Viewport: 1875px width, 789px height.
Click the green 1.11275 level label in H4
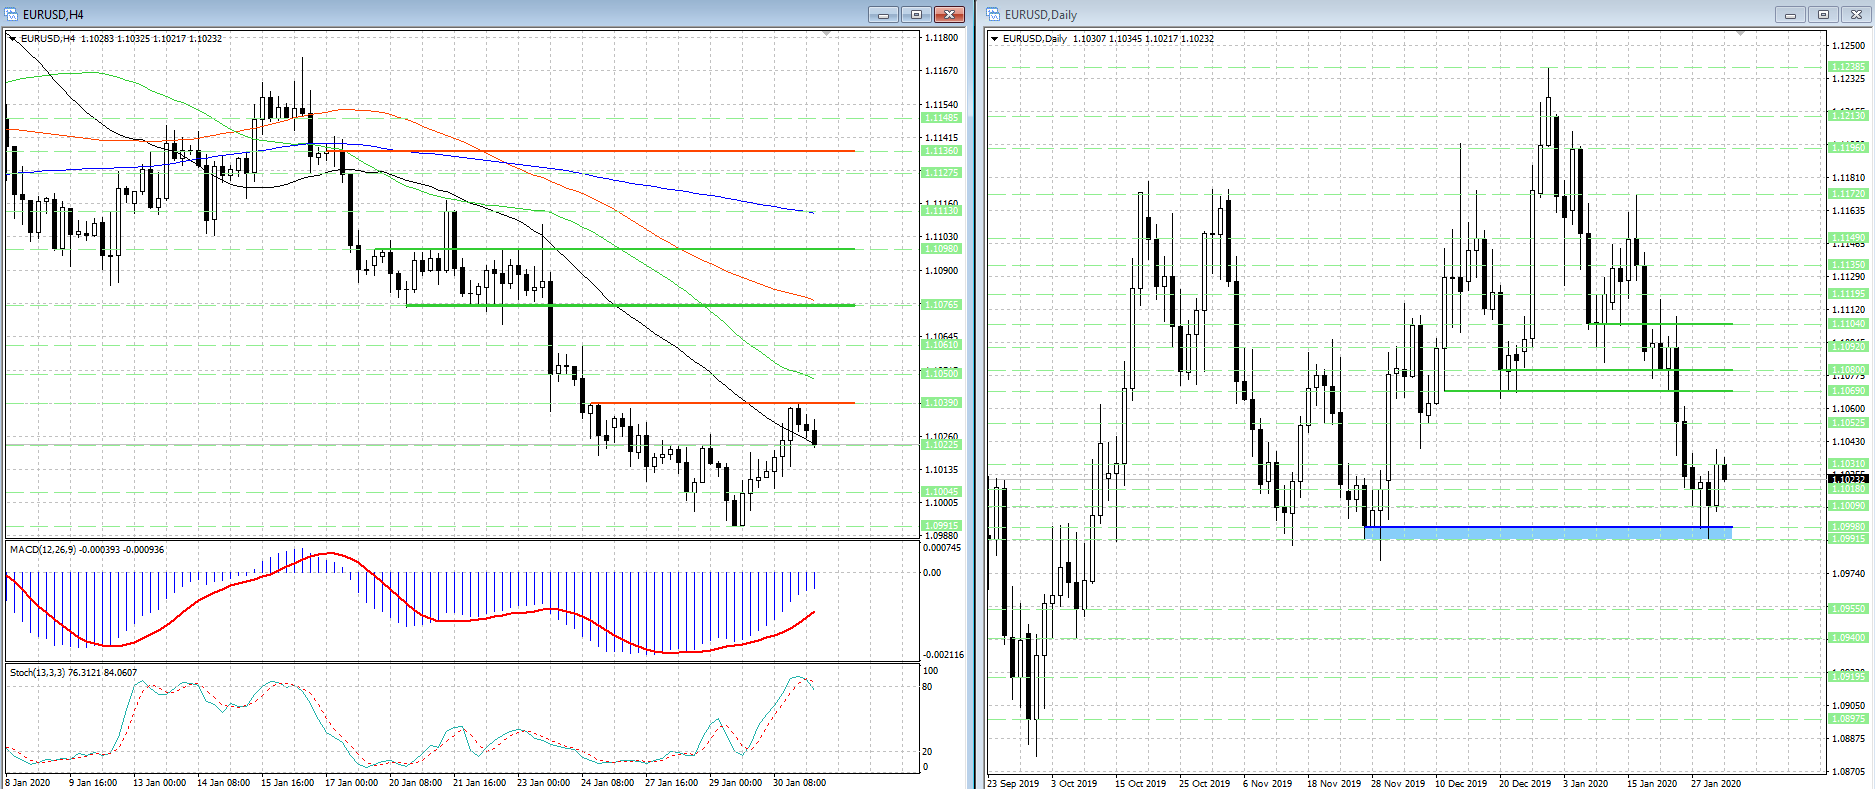click(x=941, y=173)
